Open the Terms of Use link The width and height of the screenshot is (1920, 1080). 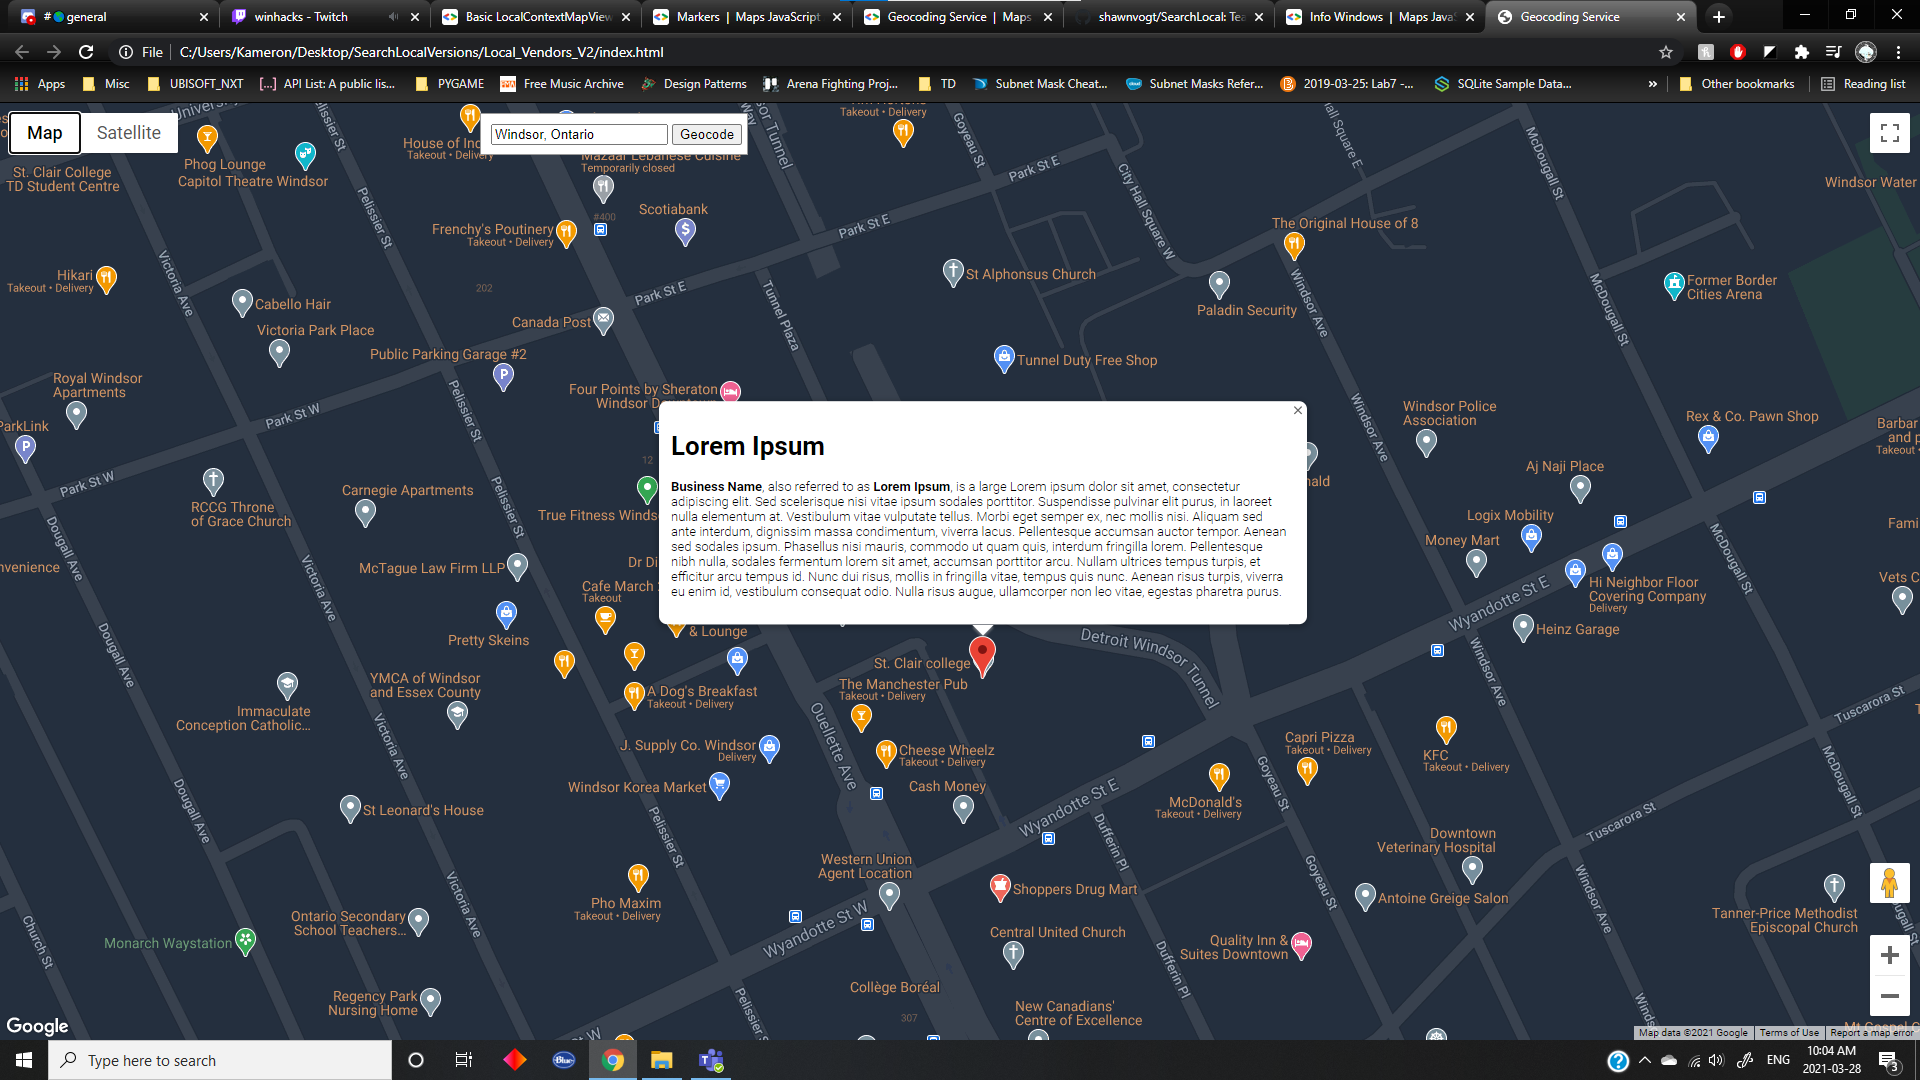[1788, 1033]
